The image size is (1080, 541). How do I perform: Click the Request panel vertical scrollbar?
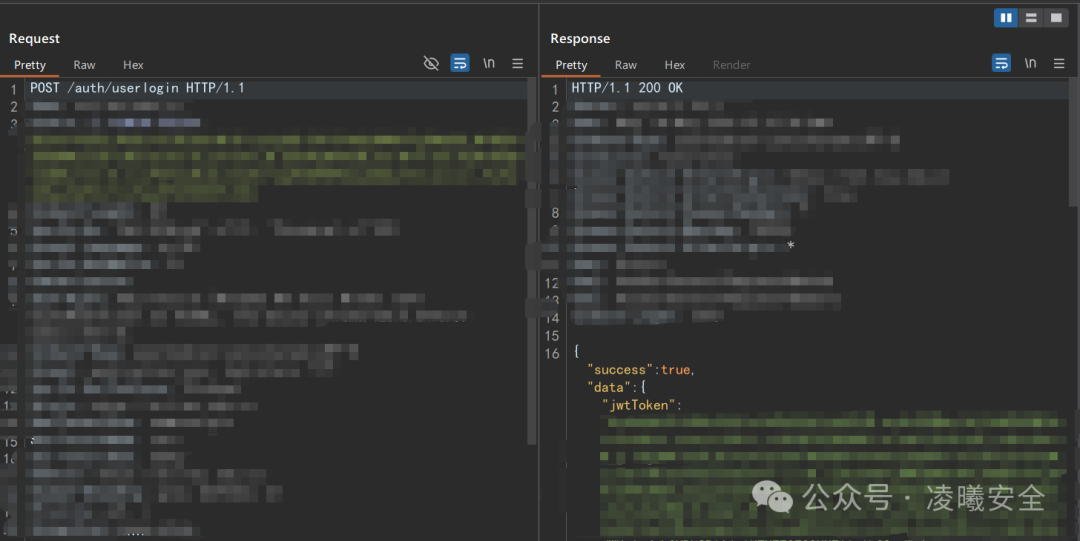coord(532,262)
